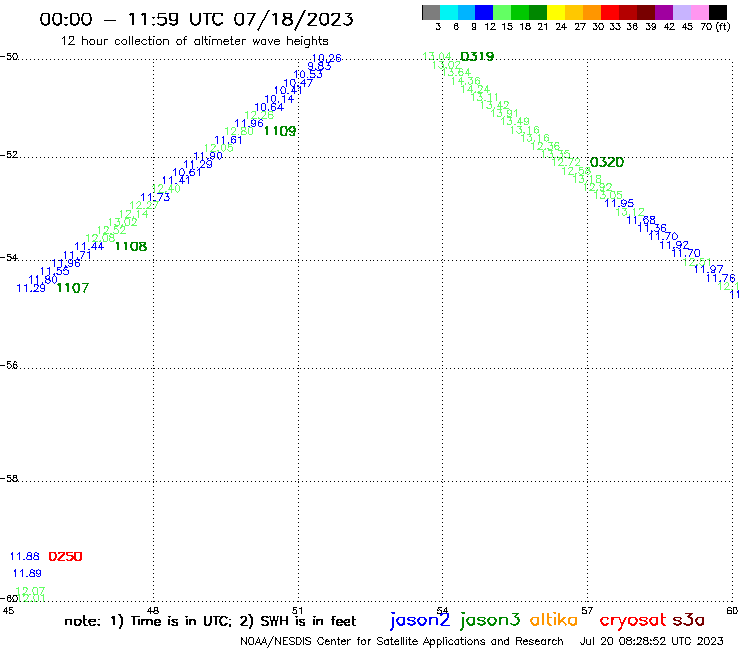The height and width of the screenshot is (650, 740).
Task: Click the "s3a" satellite legend label
Action: [x=689, y=620]
